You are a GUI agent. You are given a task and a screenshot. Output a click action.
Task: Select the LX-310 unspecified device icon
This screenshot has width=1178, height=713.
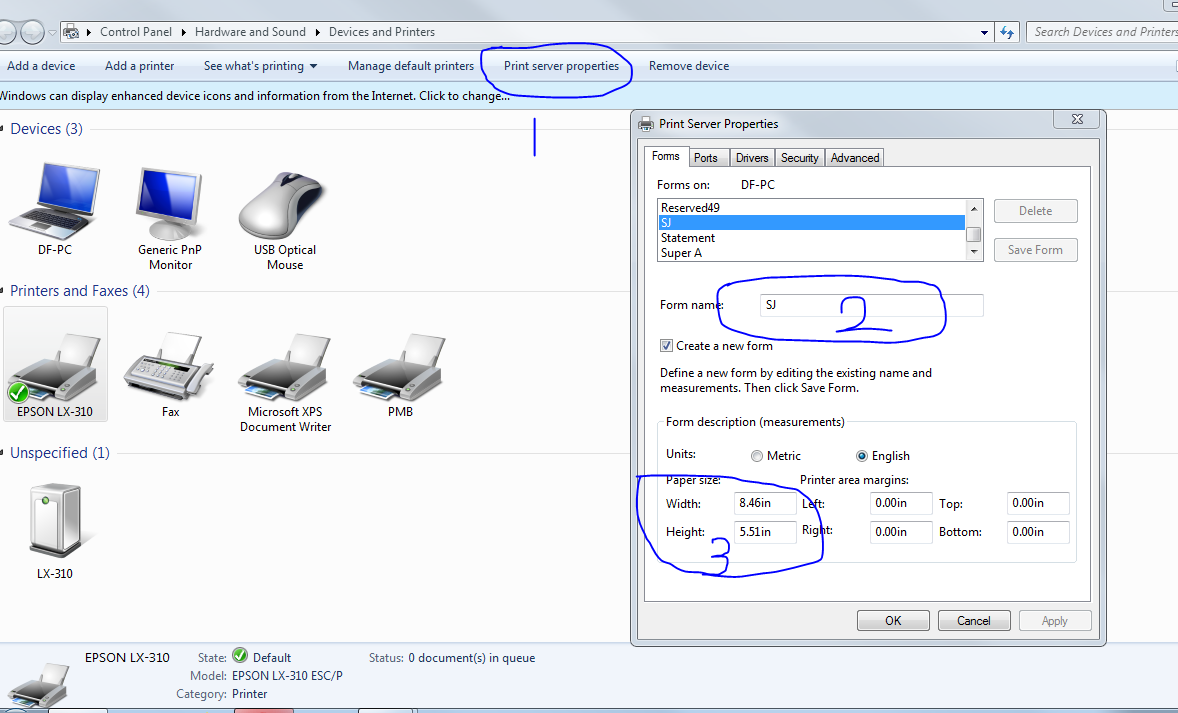tap(55, 520)
